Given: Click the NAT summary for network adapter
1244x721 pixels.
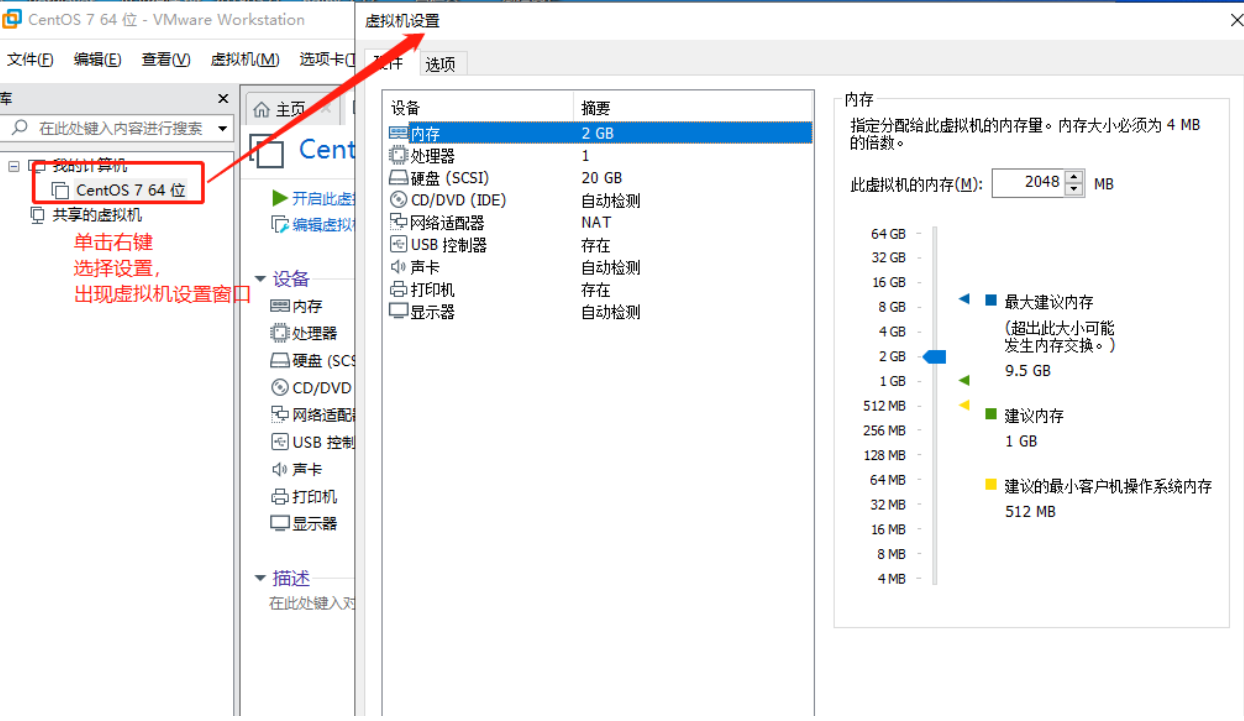Looking at the screenshot, I should (596, 222).
